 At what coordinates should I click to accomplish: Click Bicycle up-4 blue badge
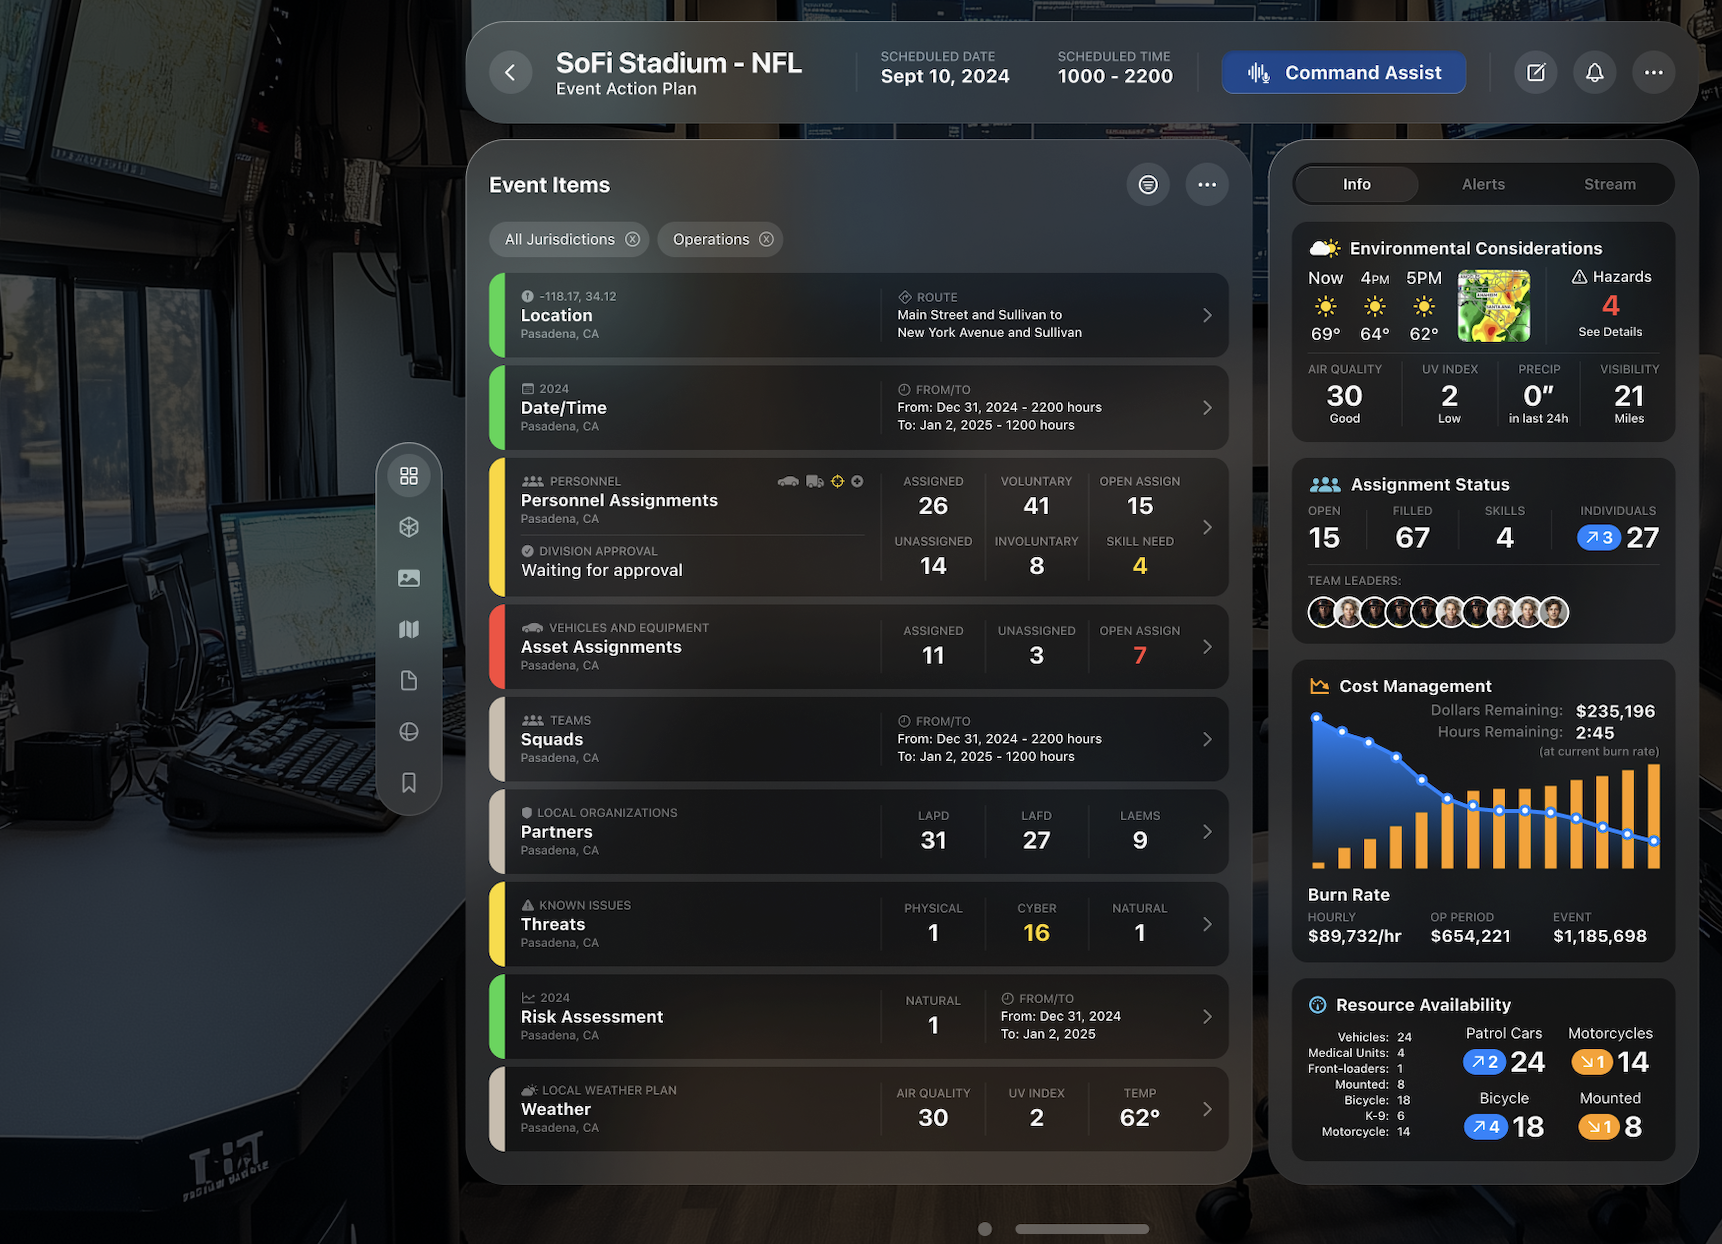[x=1486, y=1127]
